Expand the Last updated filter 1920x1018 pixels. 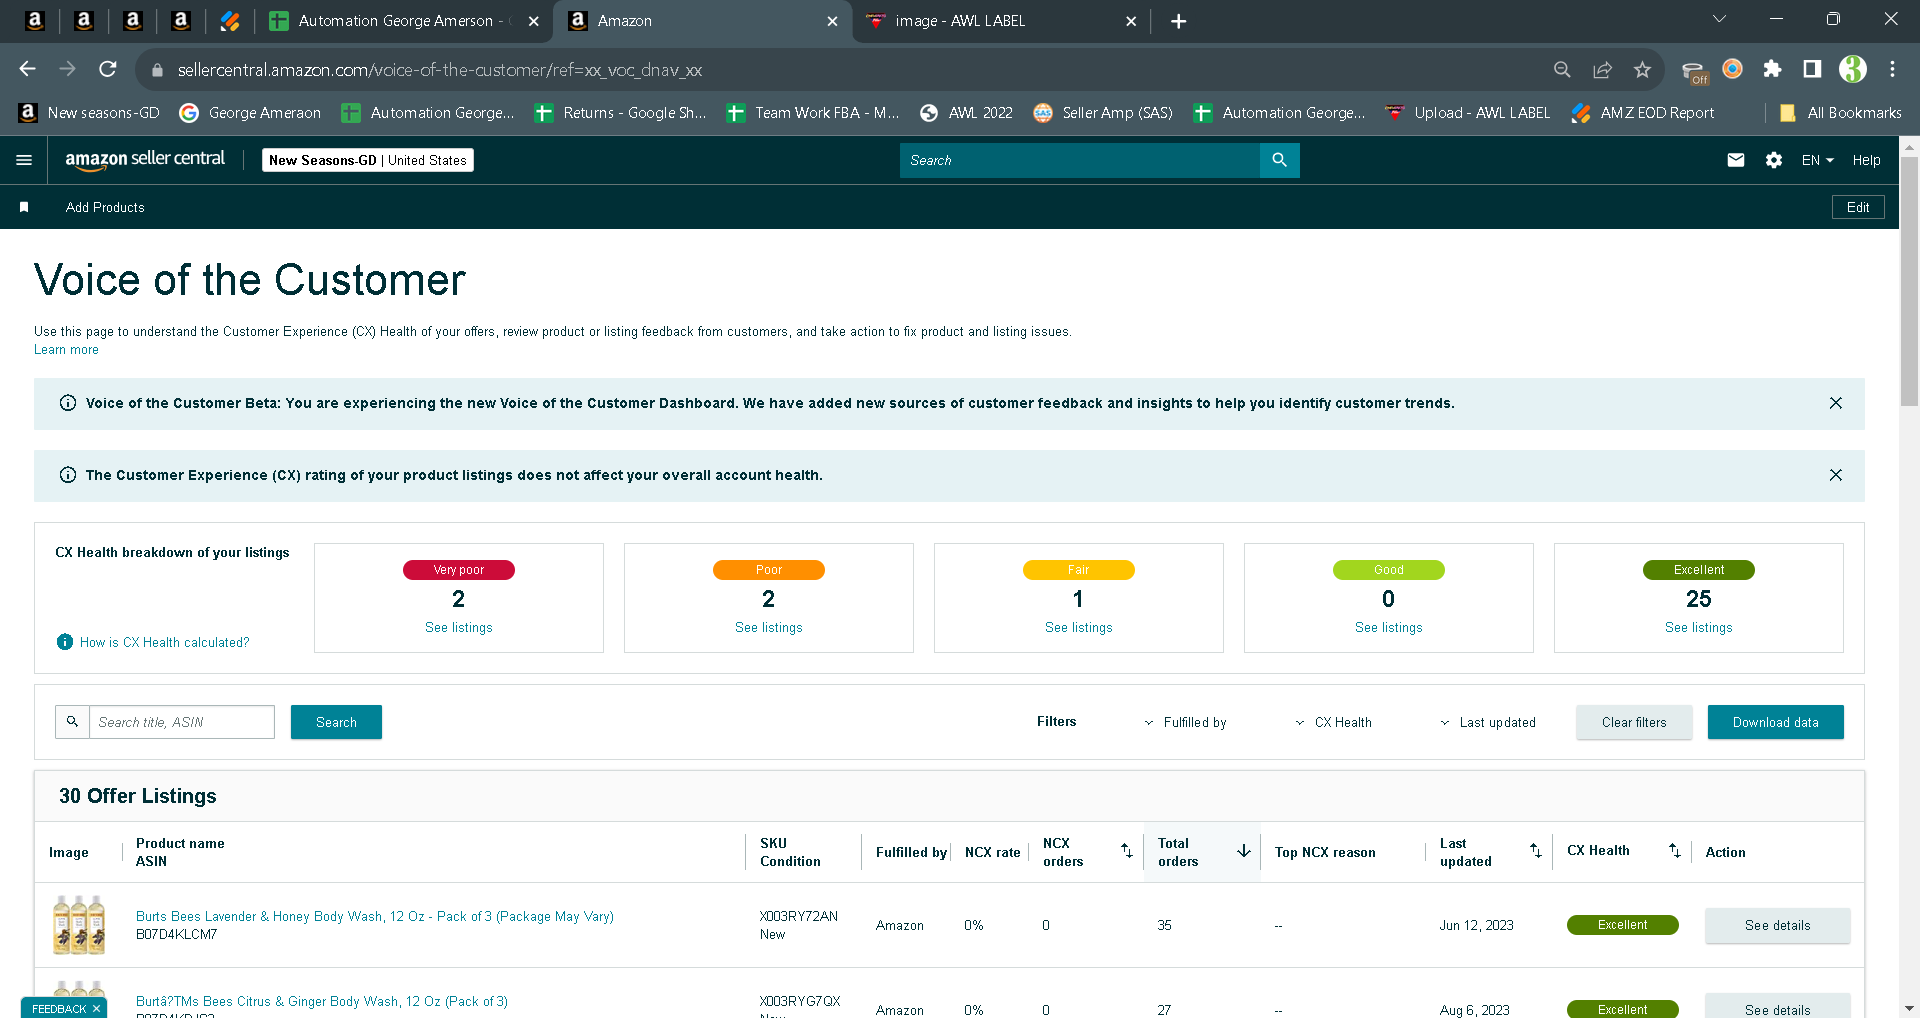(1487, 722)
